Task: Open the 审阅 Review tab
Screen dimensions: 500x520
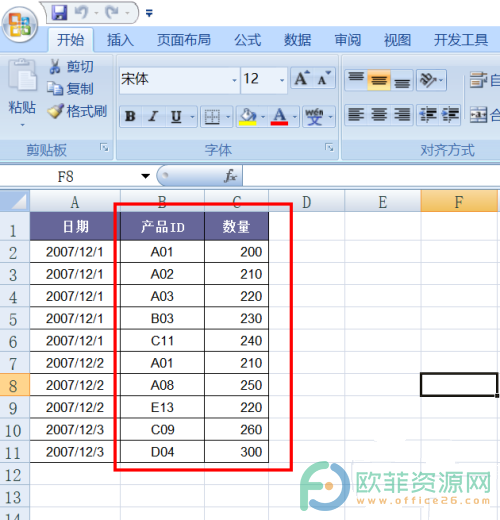Action: (348, 40)
